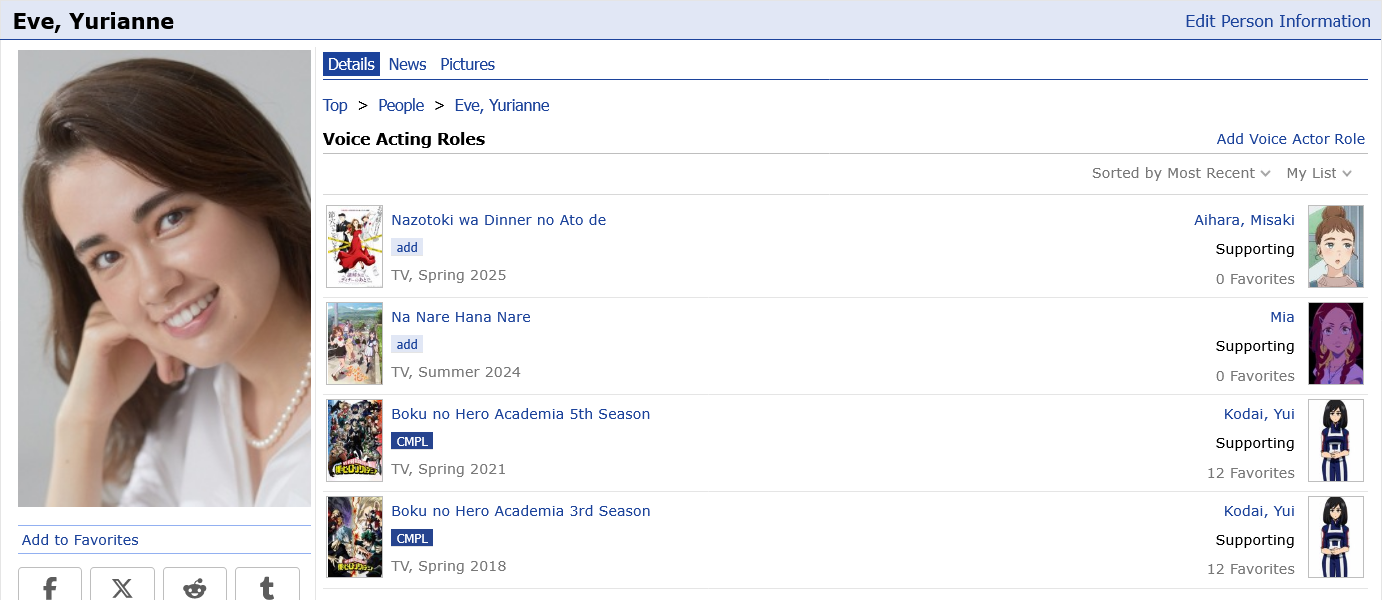Click the TV, Spring 2018 text
The image size is (1393, 604).
[449, 566]
